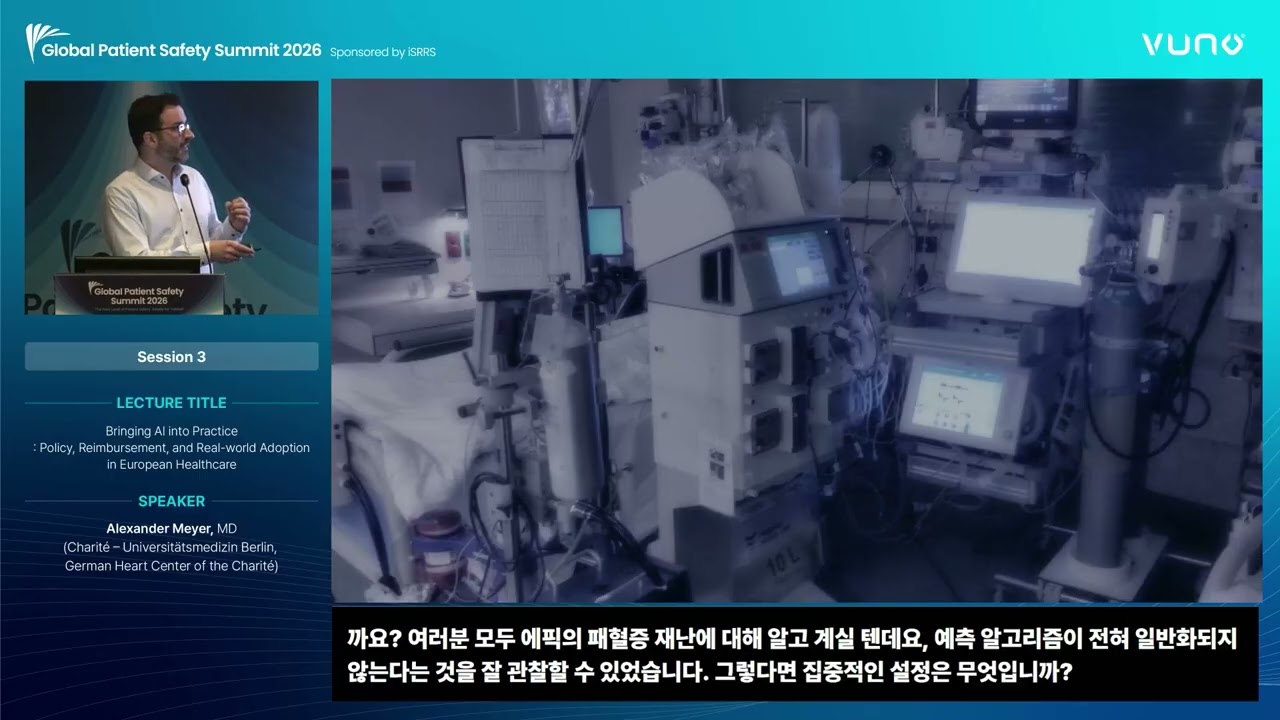Click the podium Global Patient Safety Summit sign

pos(140,294)
